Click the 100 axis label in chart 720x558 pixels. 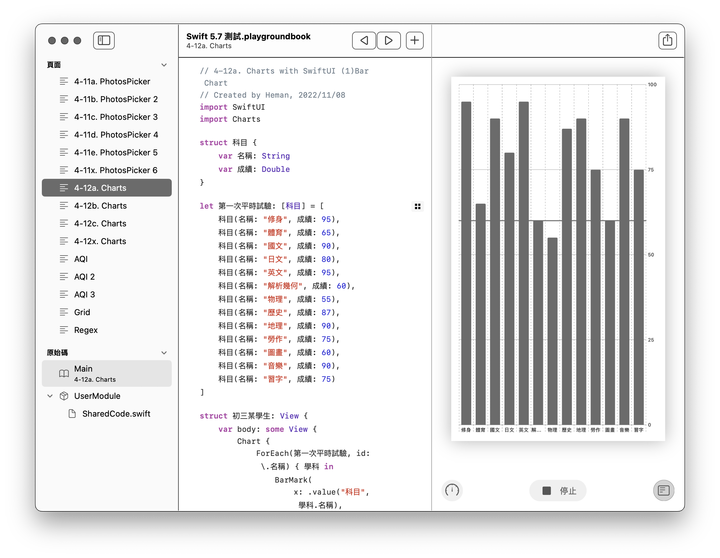tap(652, 85)
